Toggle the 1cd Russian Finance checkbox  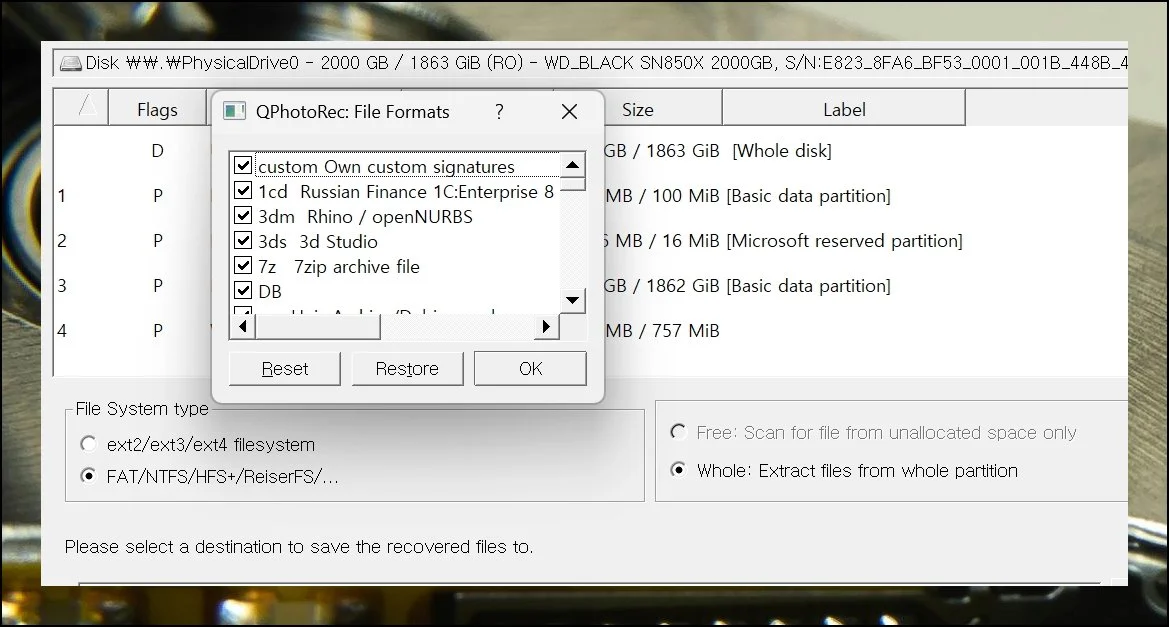242,190
